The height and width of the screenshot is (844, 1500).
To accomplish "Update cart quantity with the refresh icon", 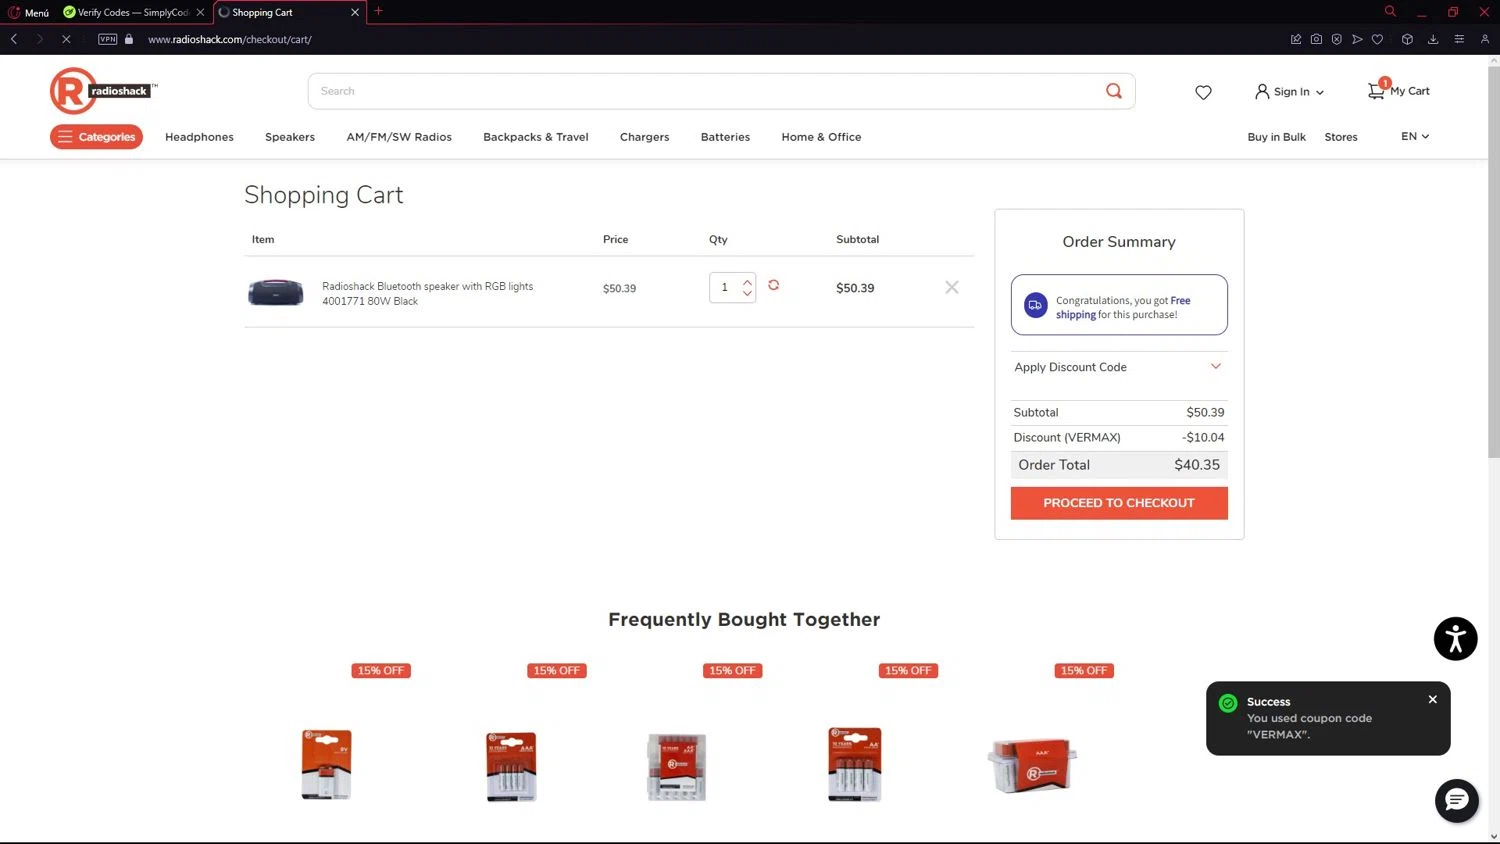I will click(x=773, y=285).
